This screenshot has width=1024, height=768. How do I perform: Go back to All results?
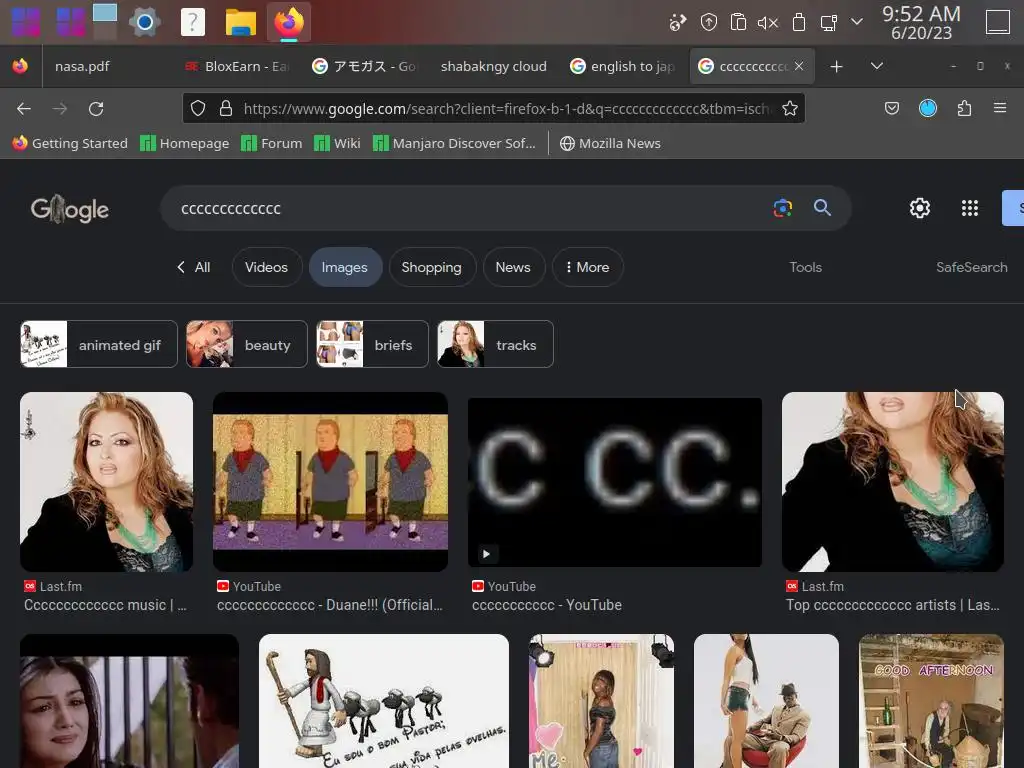[x=194, y=267]
